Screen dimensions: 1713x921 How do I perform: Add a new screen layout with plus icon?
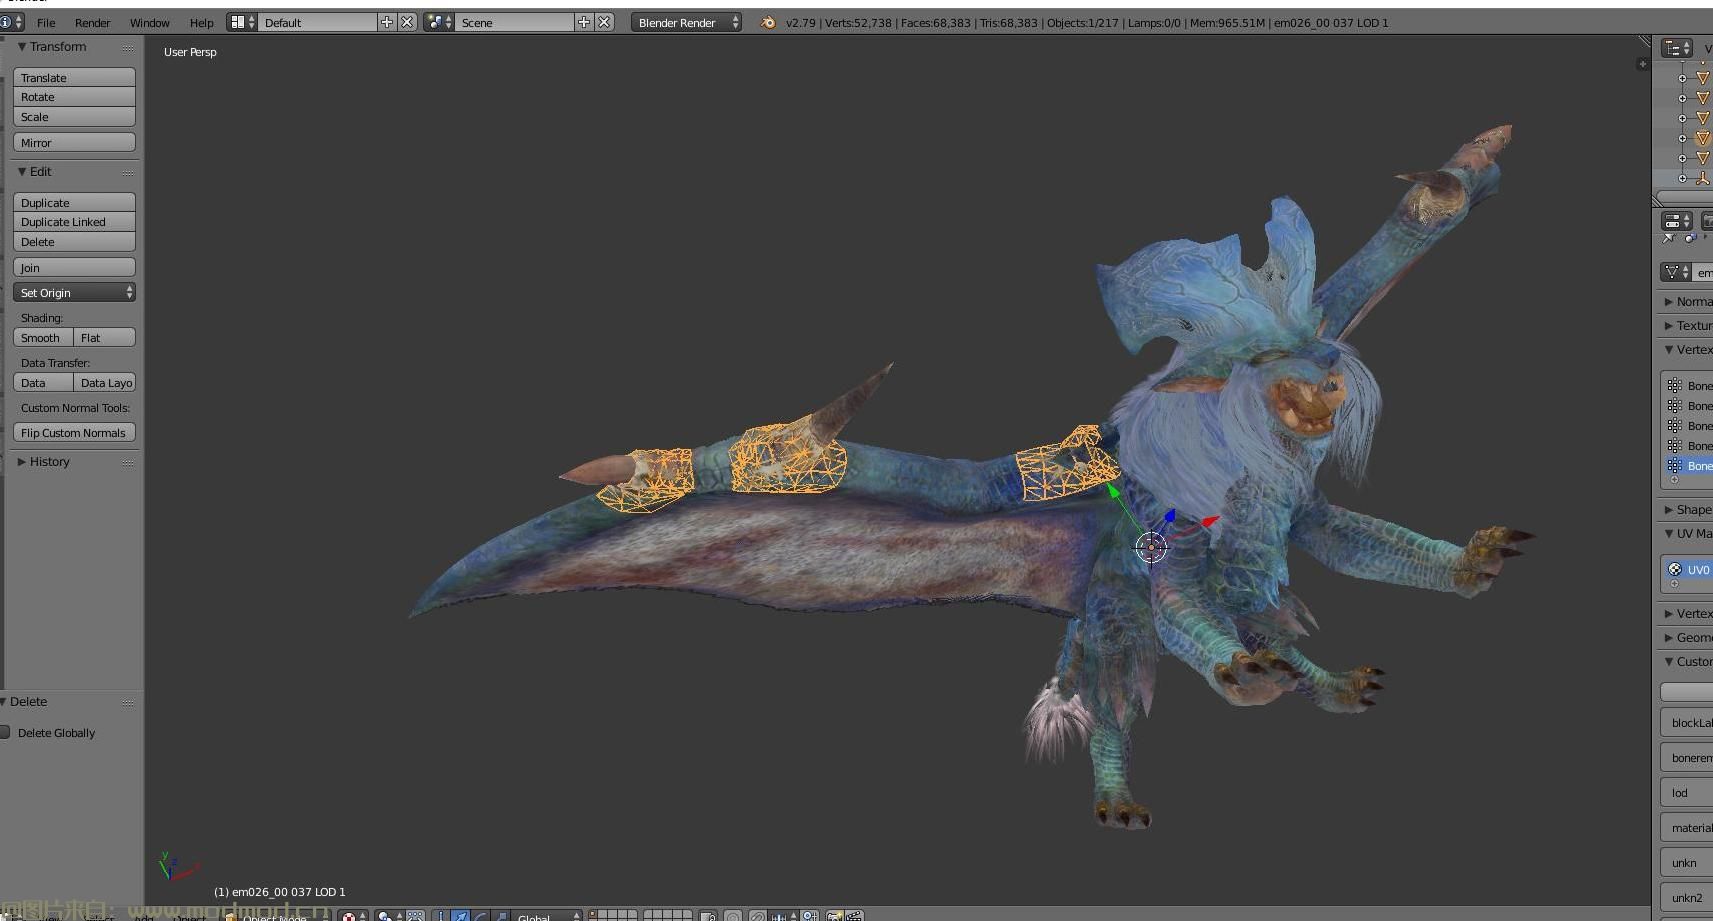coord(387,22)
